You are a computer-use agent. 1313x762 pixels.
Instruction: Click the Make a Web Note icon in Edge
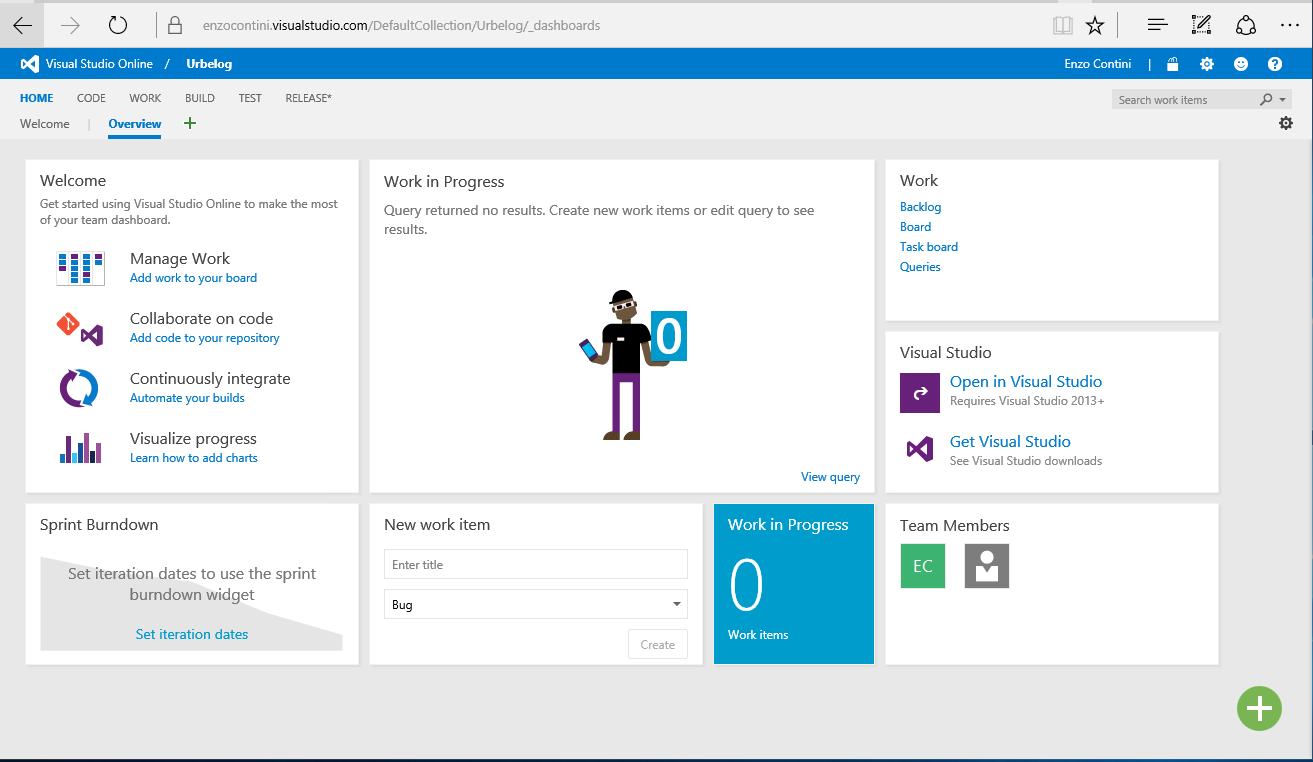[1200, 24]
